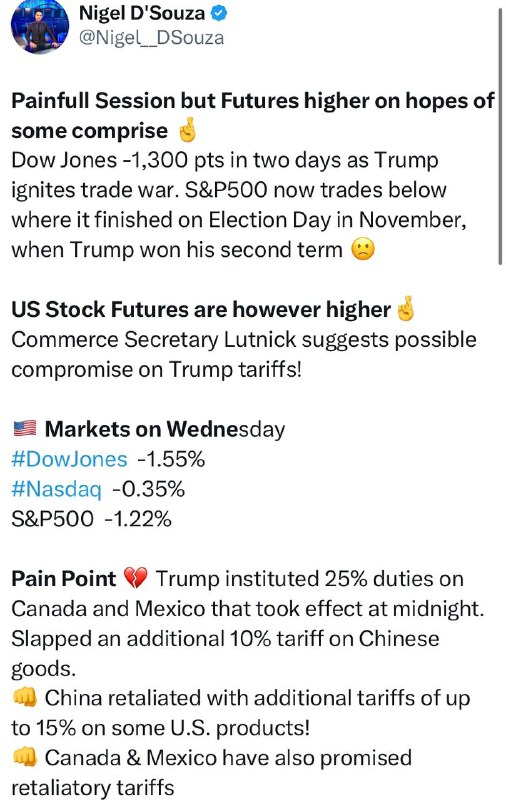Open the Nigel D'Souza display name
The height and width of the screenshot is (800, 506).
pyautogui.click(x=142, y=13)
